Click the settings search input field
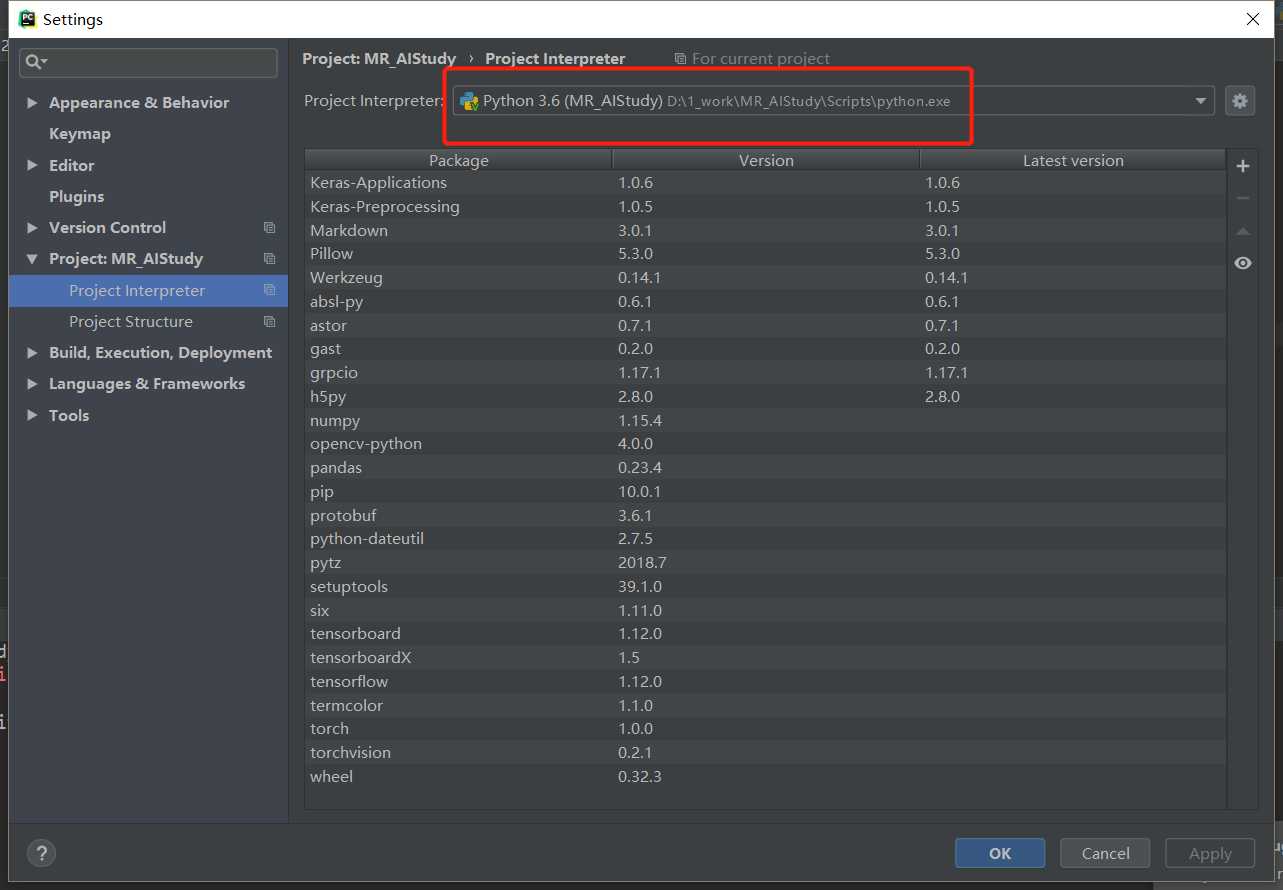 (x=148, y=62)
